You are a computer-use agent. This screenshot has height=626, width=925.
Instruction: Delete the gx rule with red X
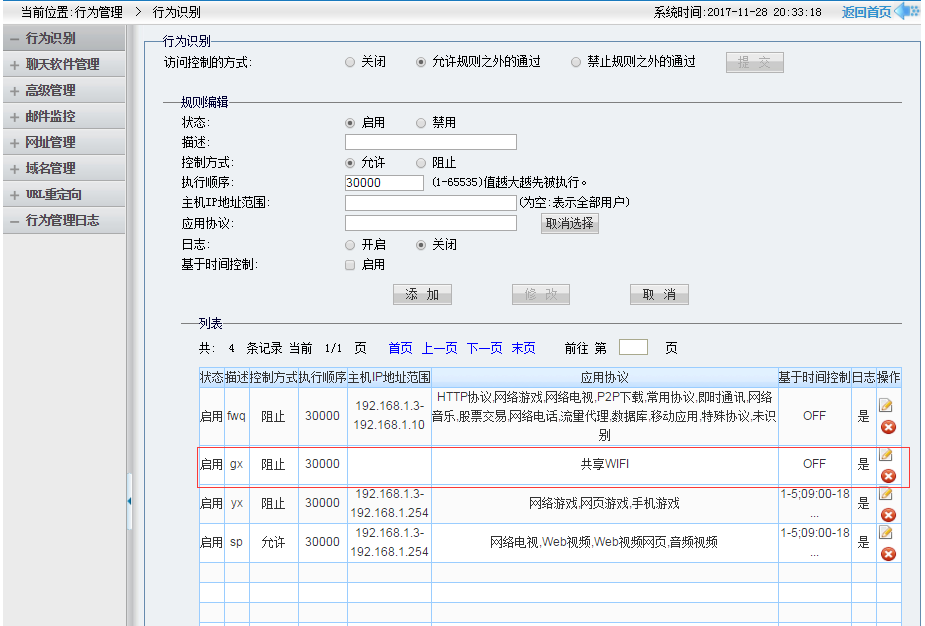point(888,476)
